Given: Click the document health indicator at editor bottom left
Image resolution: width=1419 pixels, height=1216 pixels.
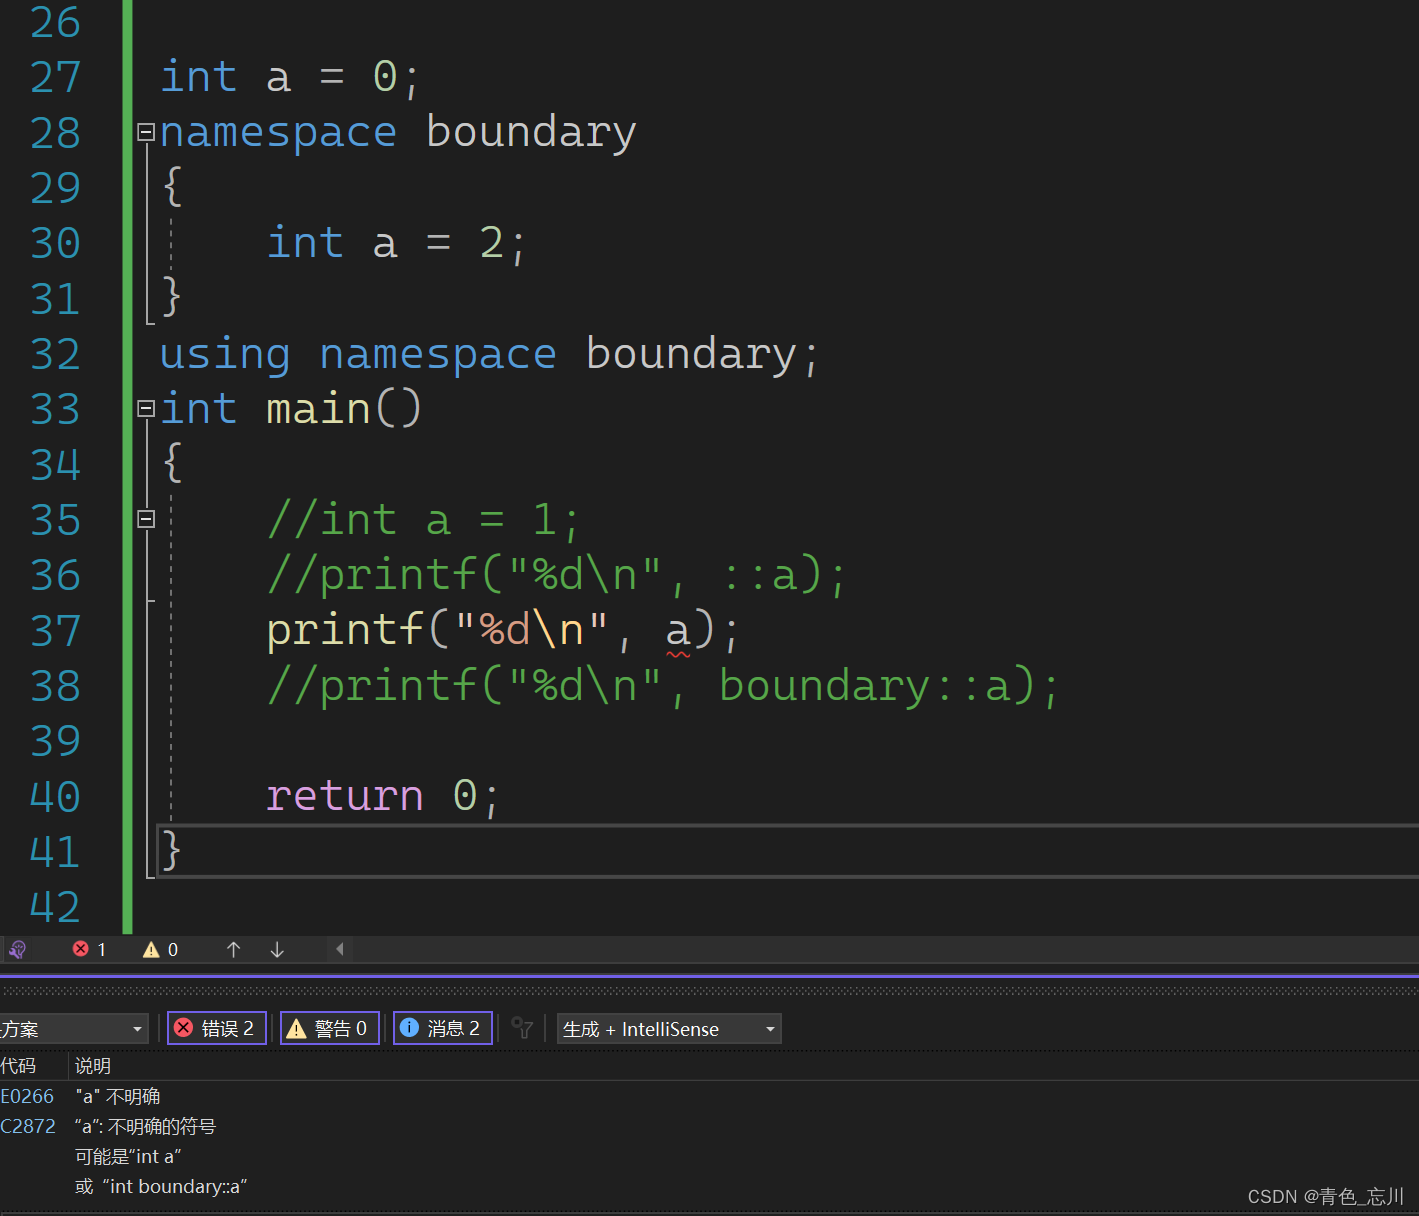Looking at the screenshot, I should (x=17, y=948).
